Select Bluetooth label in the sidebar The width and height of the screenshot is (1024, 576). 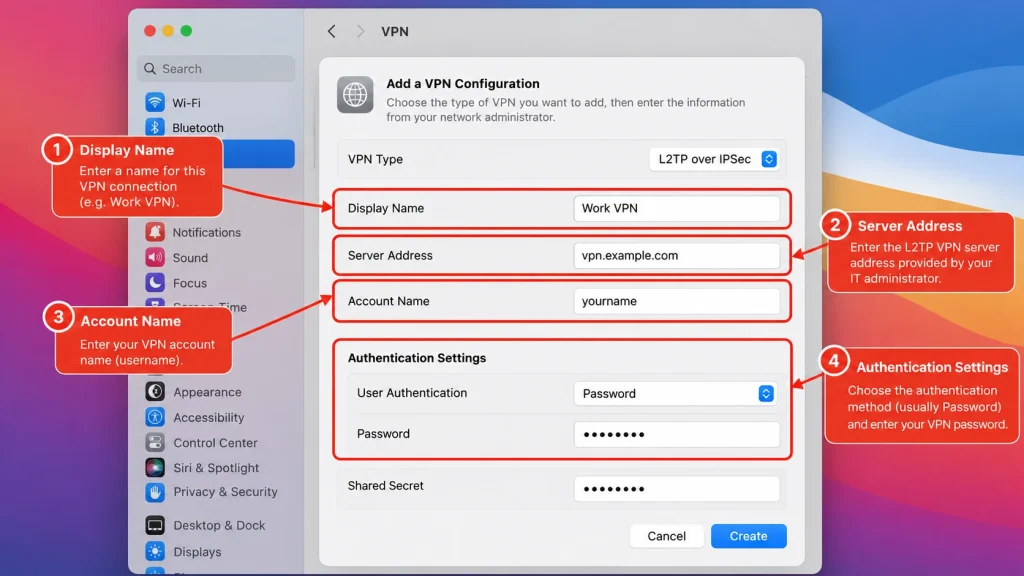point(198,127)
